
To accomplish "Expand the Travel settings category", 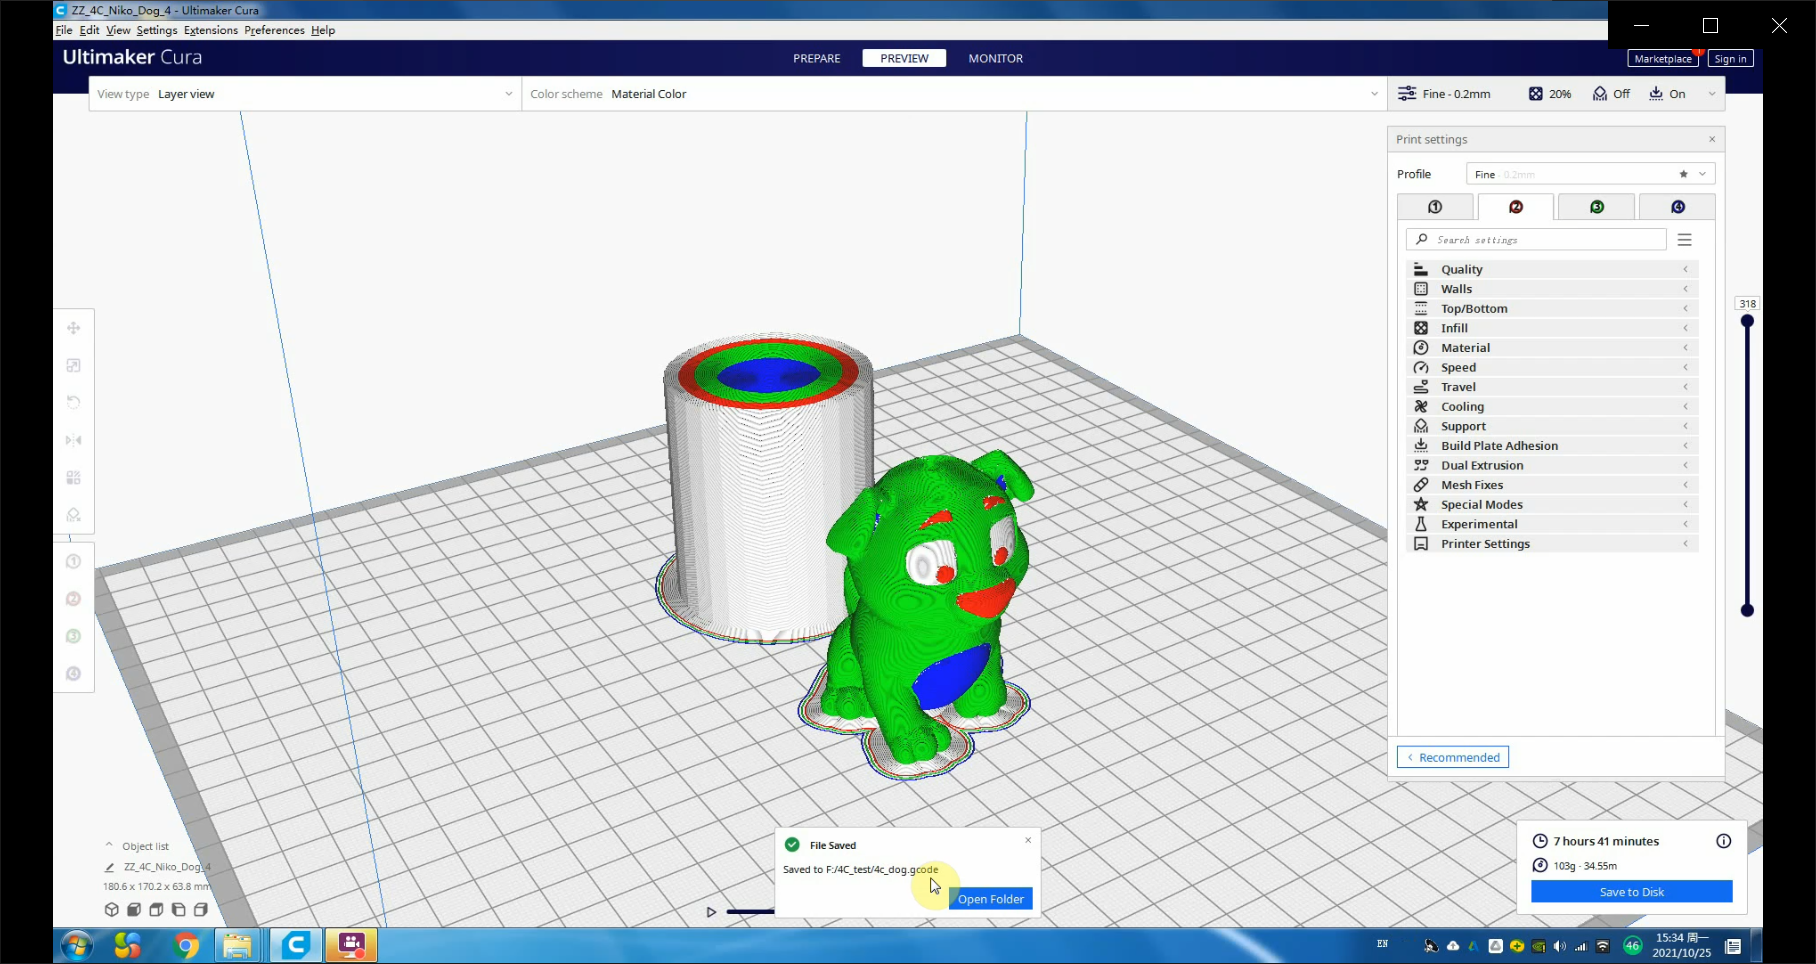I will tap(1552, 387).
